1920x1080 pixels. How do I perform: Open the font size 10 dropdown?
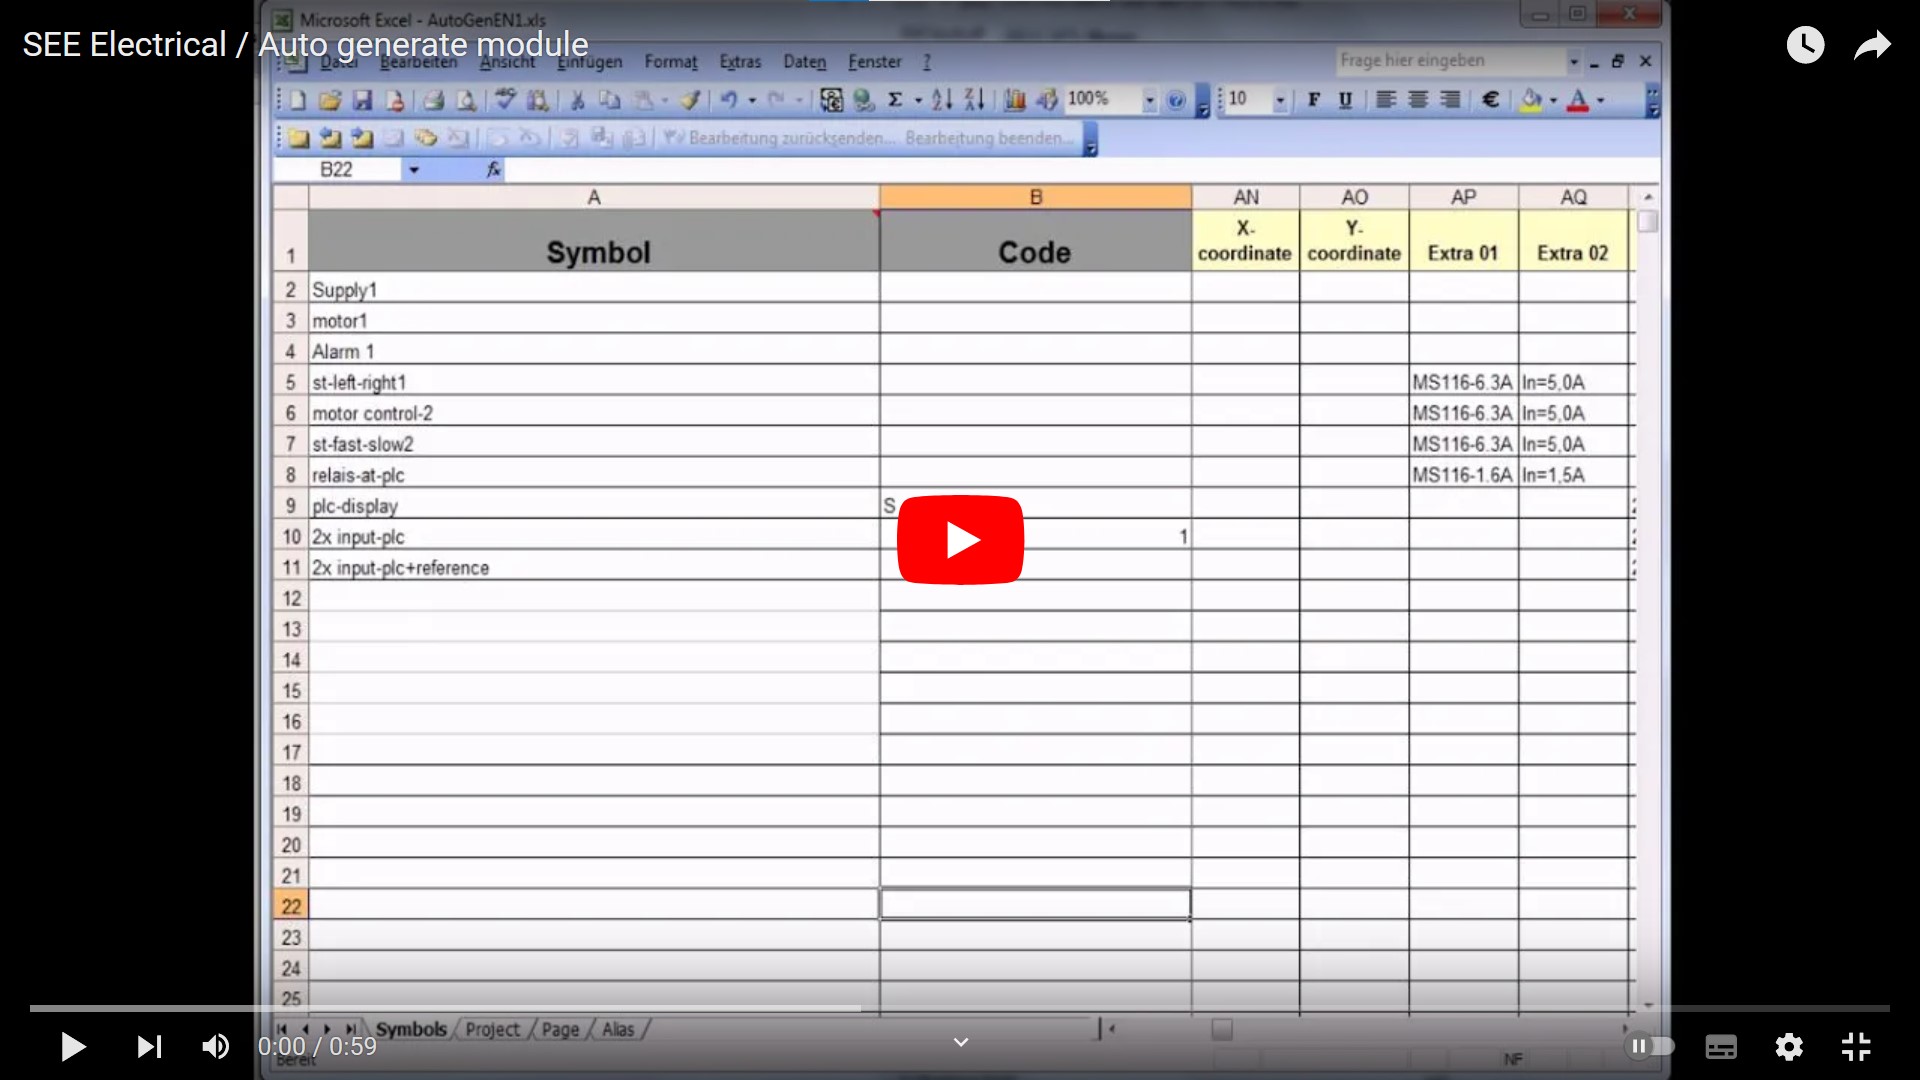point(1280,100)
